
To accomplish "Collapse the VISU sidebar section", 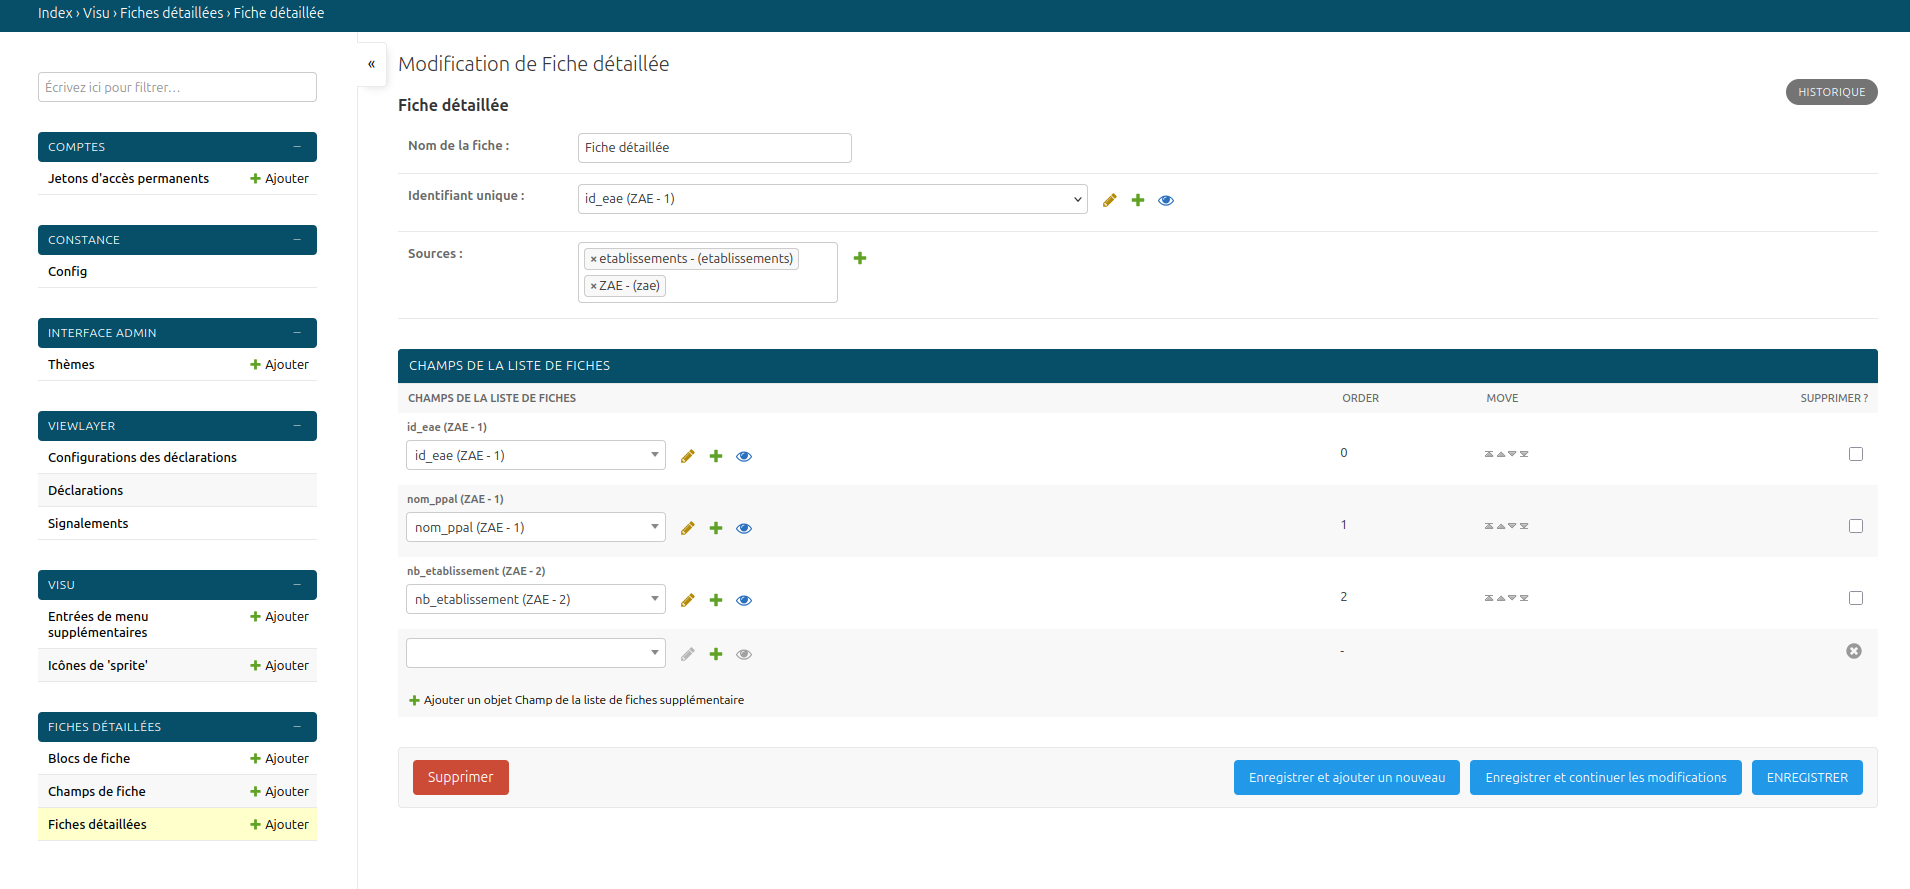I will pyautogui.click(x=297, y=585).
